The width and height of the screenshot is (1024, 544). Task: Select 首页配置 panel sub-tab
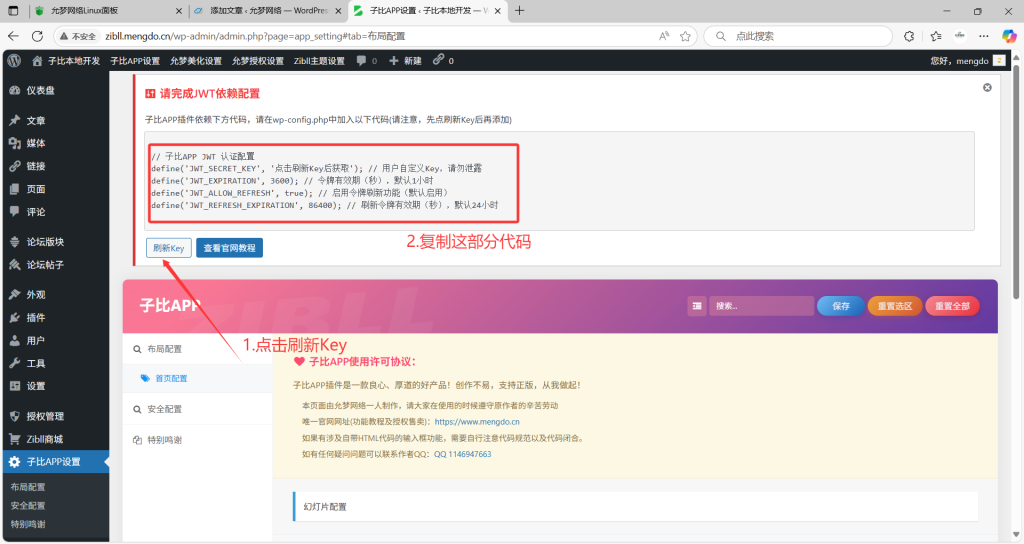[197, 378]
